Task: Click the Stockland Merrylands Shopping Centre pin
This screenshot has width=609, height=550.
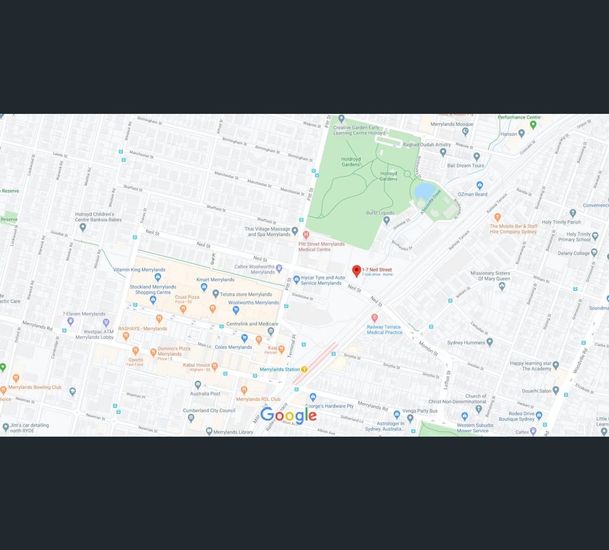Action: pyautogui.click(x=153, y=300)
